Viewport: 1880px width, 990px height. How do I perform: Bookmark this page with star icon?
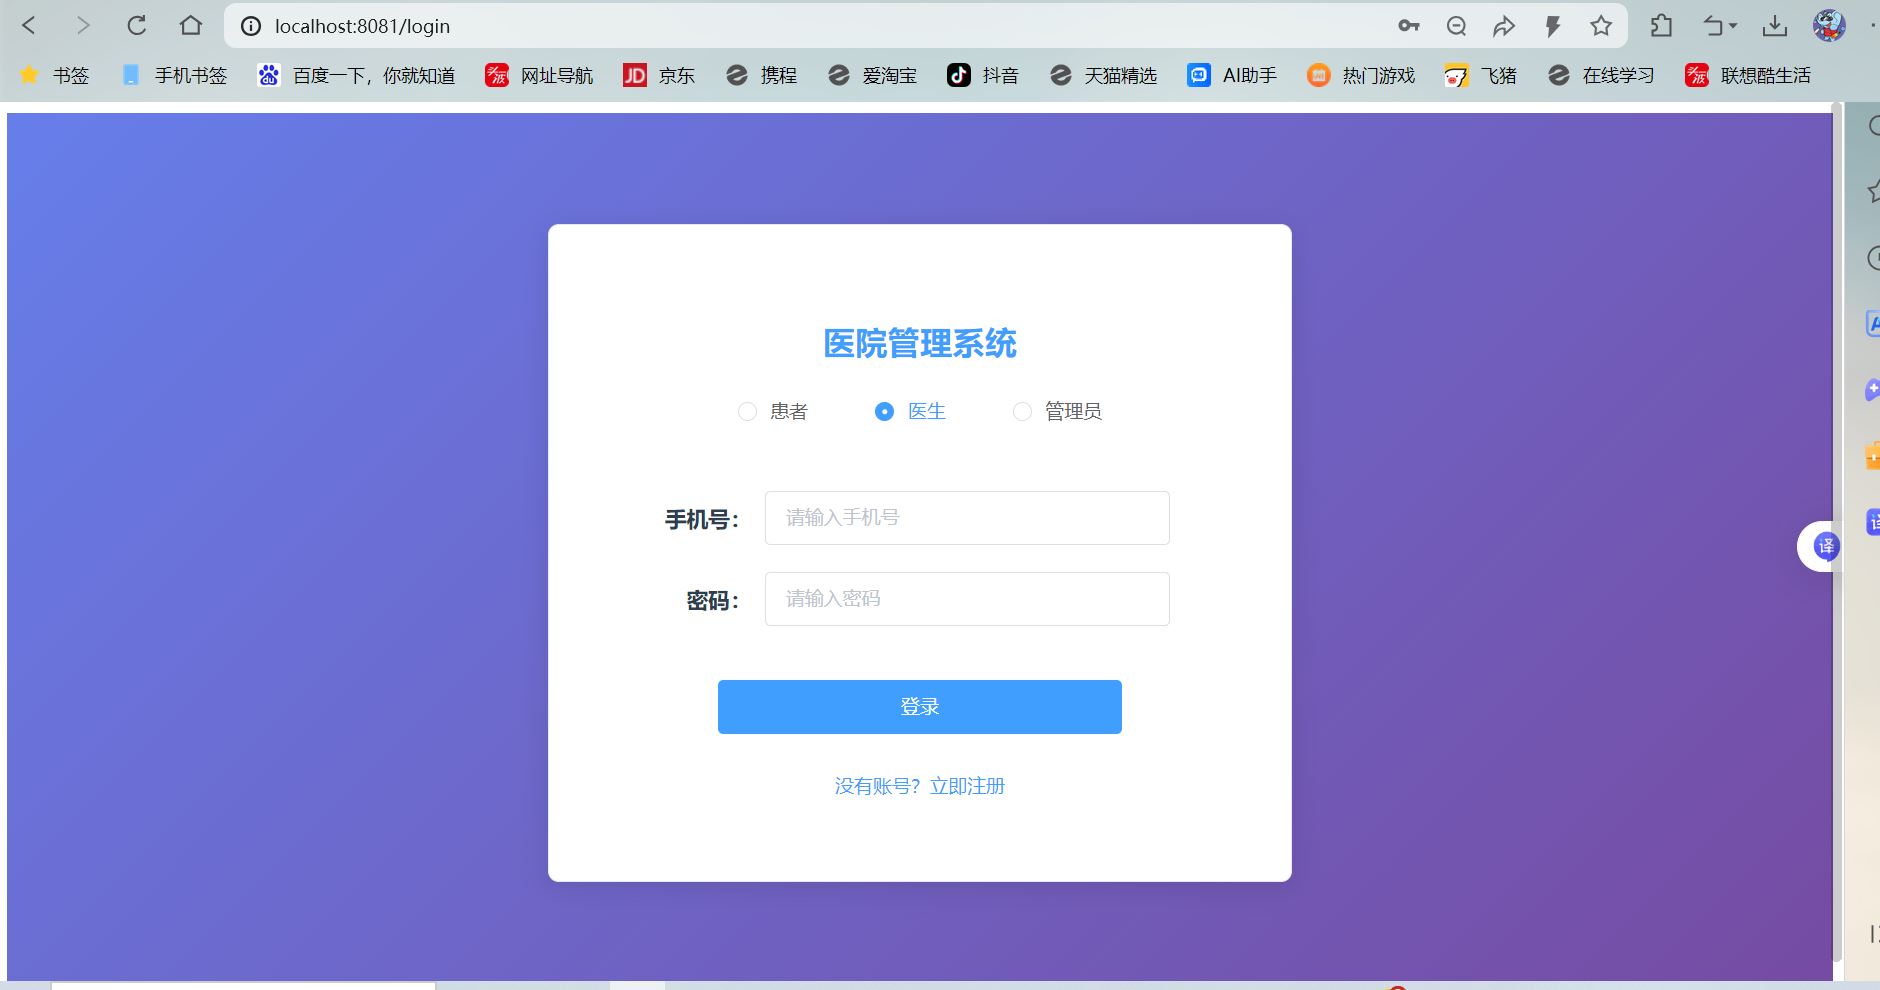(x=1601, y=26)
